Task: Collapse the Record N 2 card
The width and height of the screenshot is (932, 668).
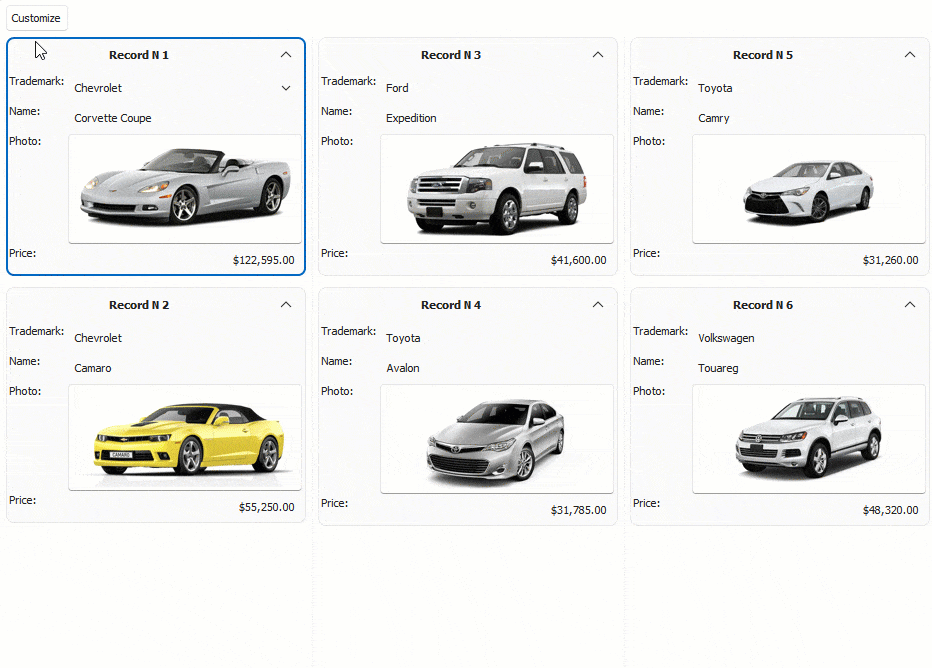Action: (285, 304)
